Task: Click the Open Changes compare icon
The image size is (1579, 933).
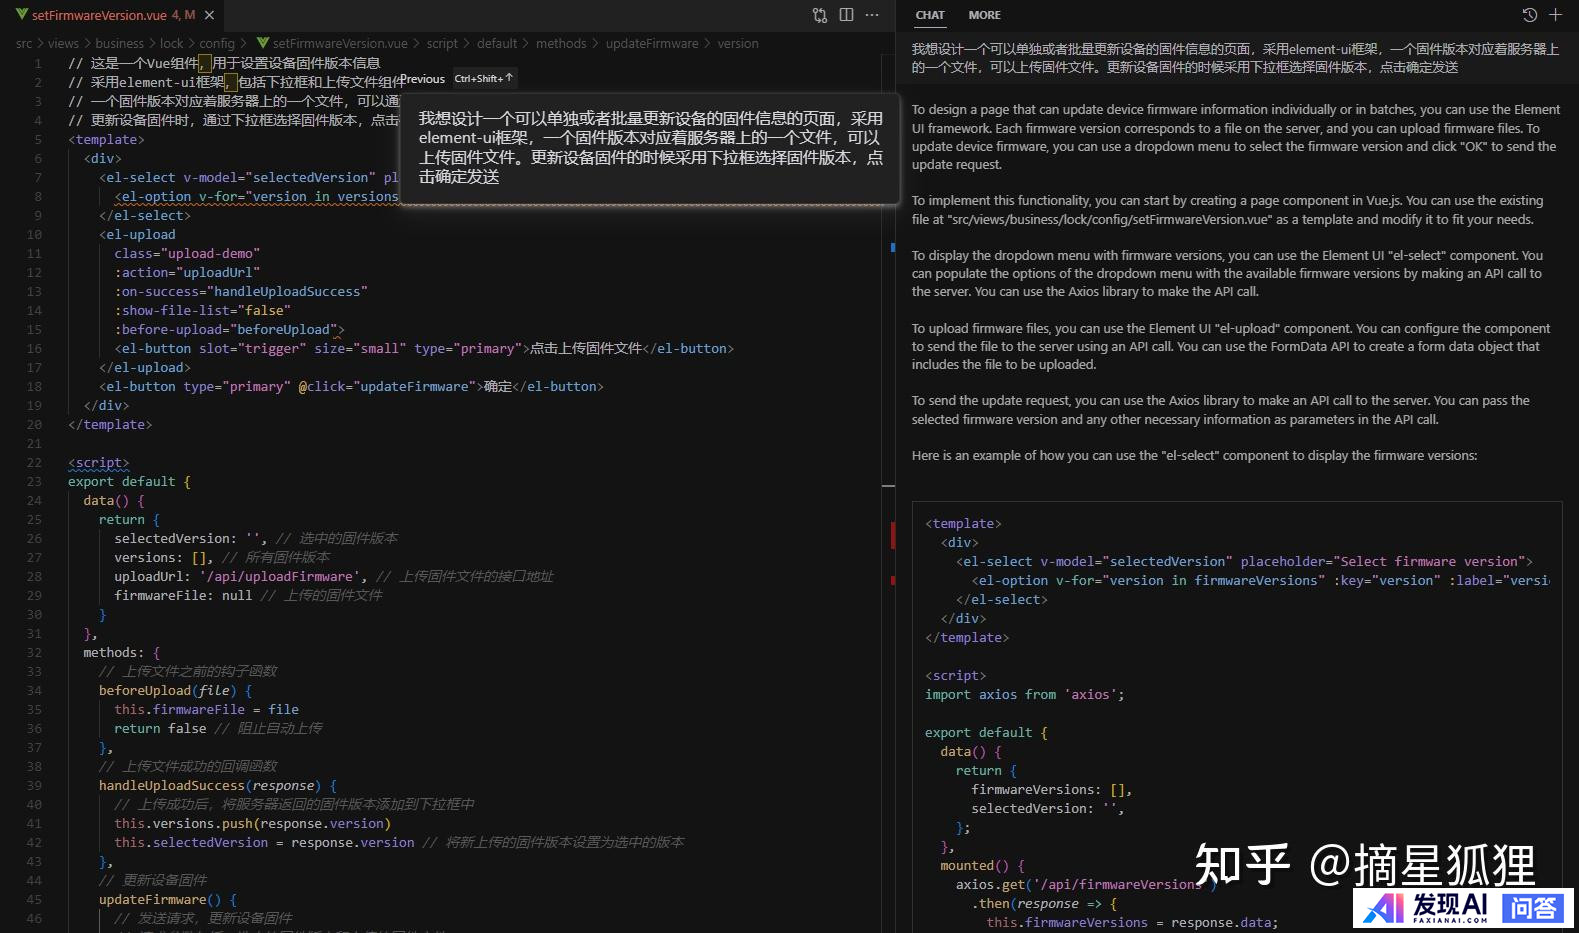Action: [820, 15]
